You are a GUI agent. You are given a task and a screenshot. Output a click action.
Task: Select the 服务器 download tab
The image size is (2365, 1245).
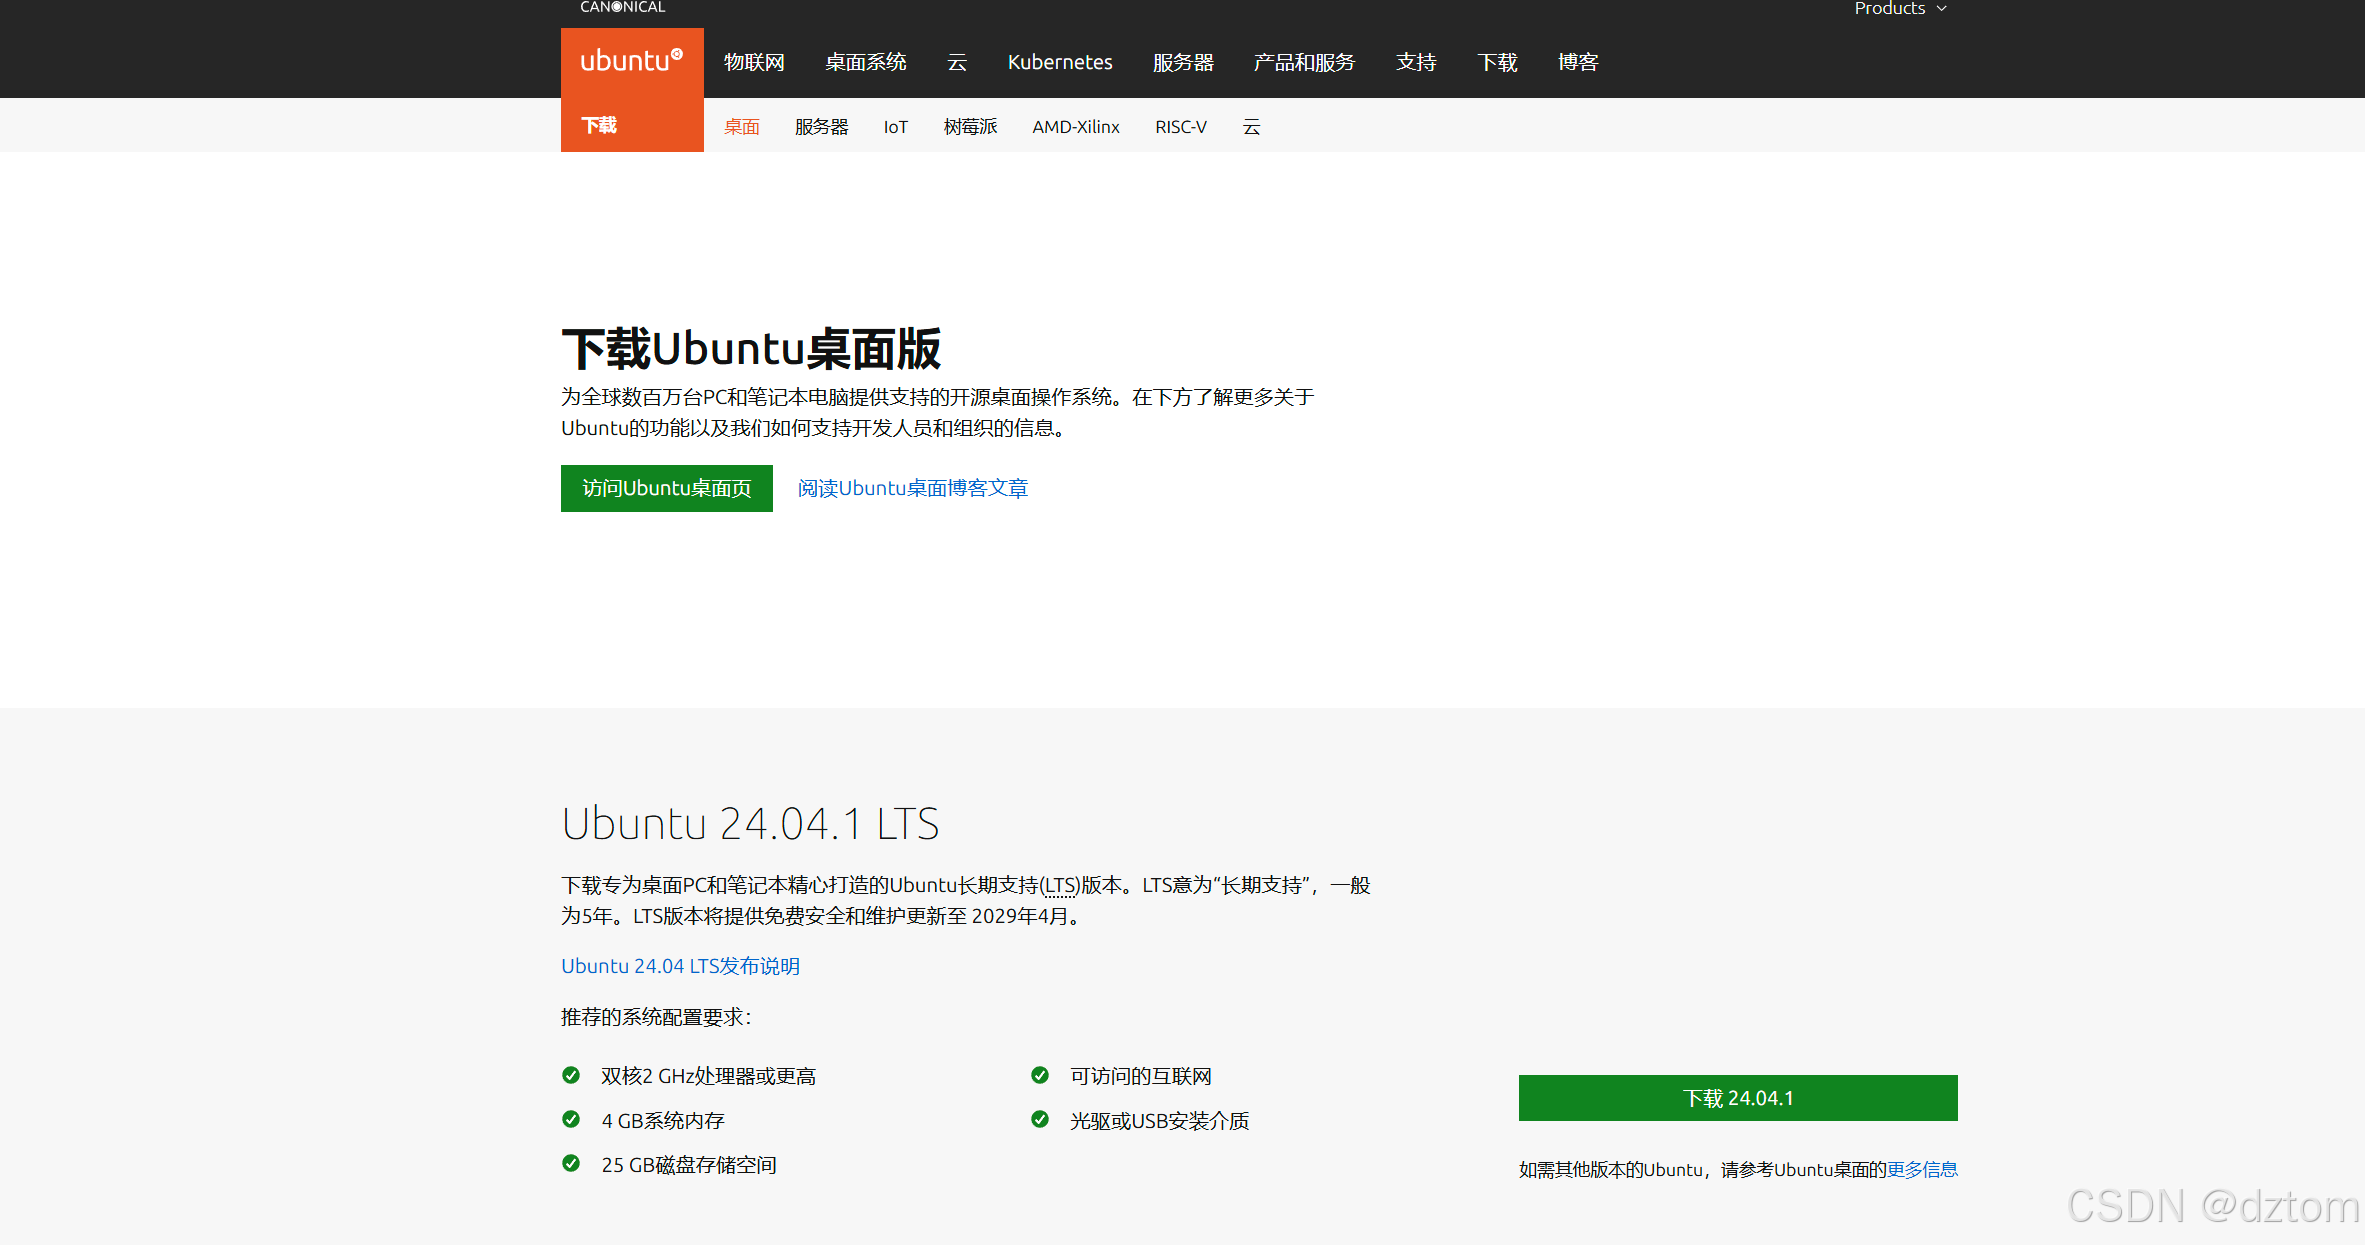click(821, 127)
